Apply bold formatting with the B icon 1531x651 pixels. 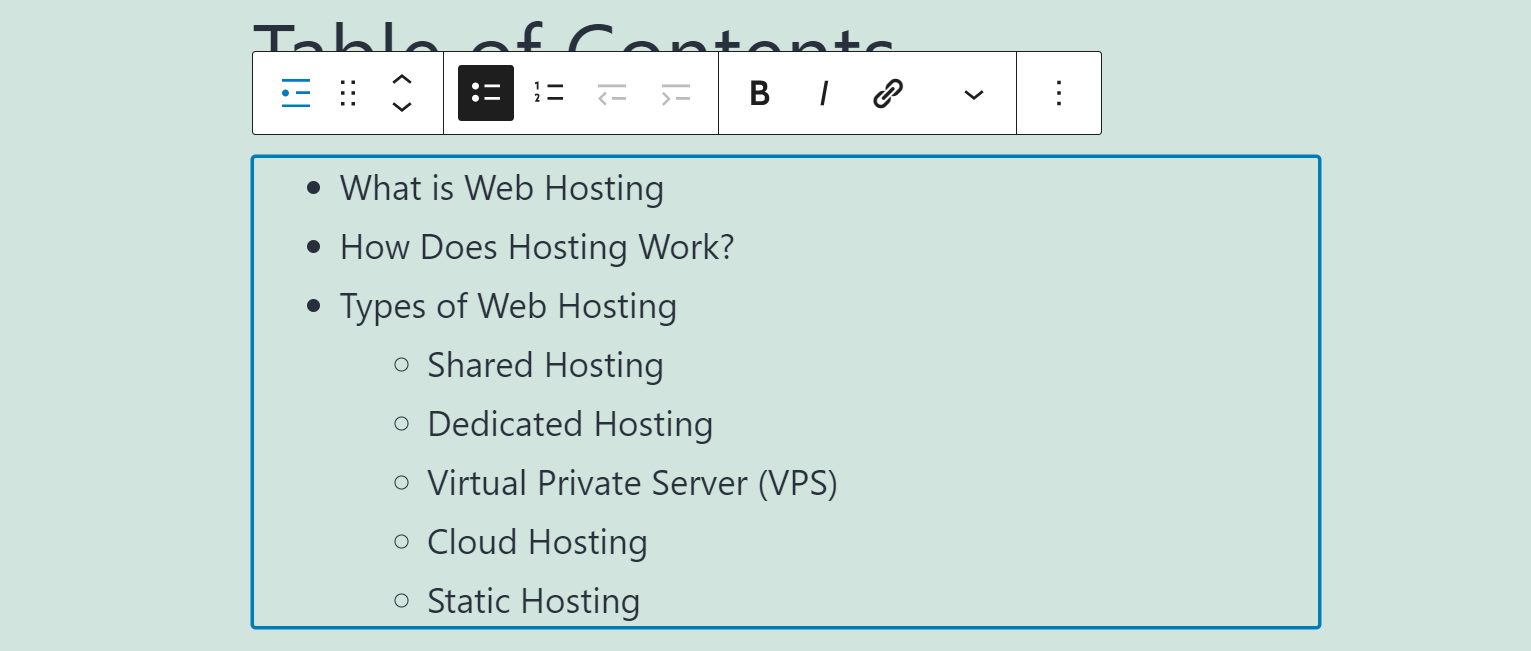[x=759, y=93]
